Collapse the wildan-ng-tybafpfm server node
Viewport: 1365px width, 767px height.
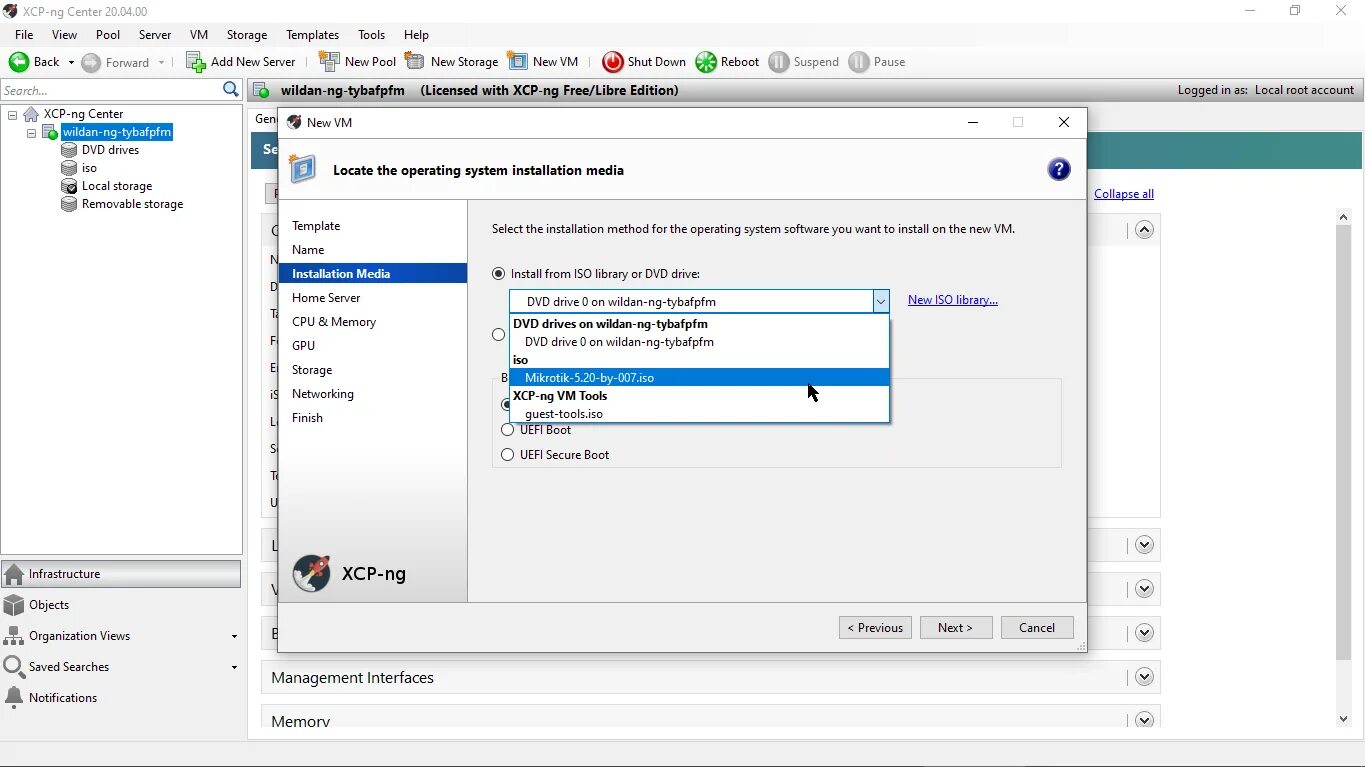pos(31,132)
